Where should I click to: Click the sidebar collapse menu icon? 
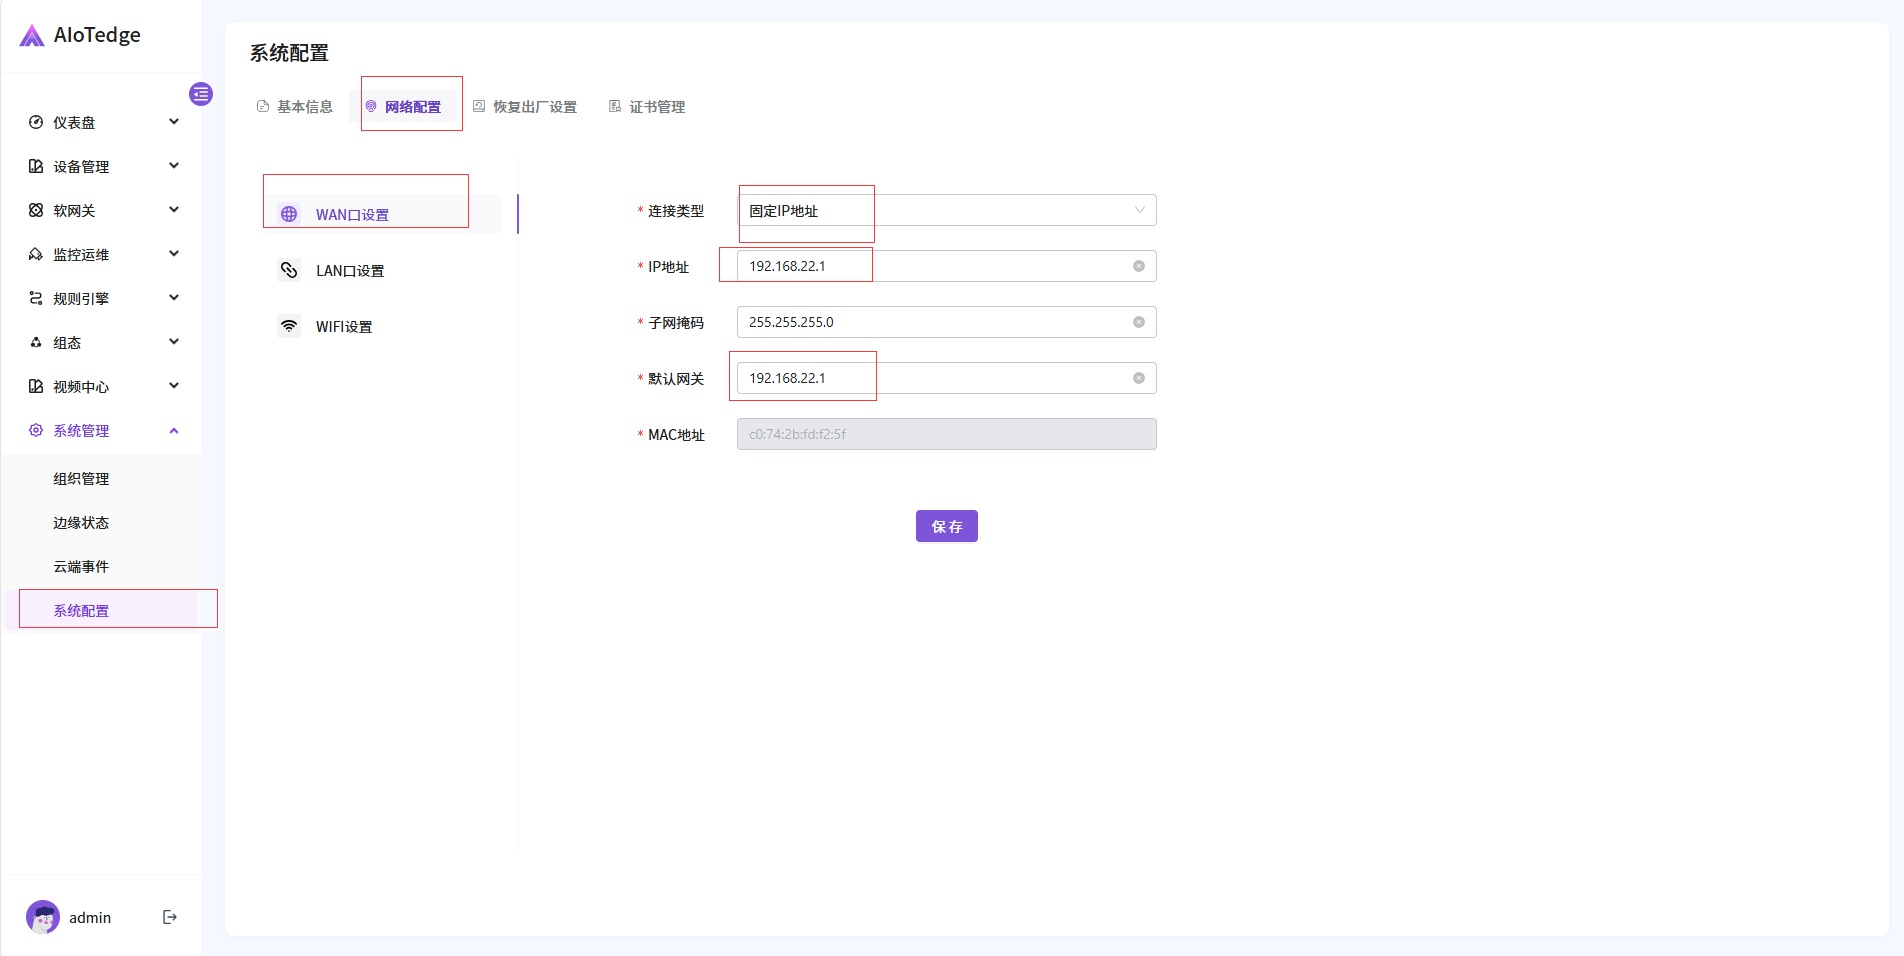201,94
